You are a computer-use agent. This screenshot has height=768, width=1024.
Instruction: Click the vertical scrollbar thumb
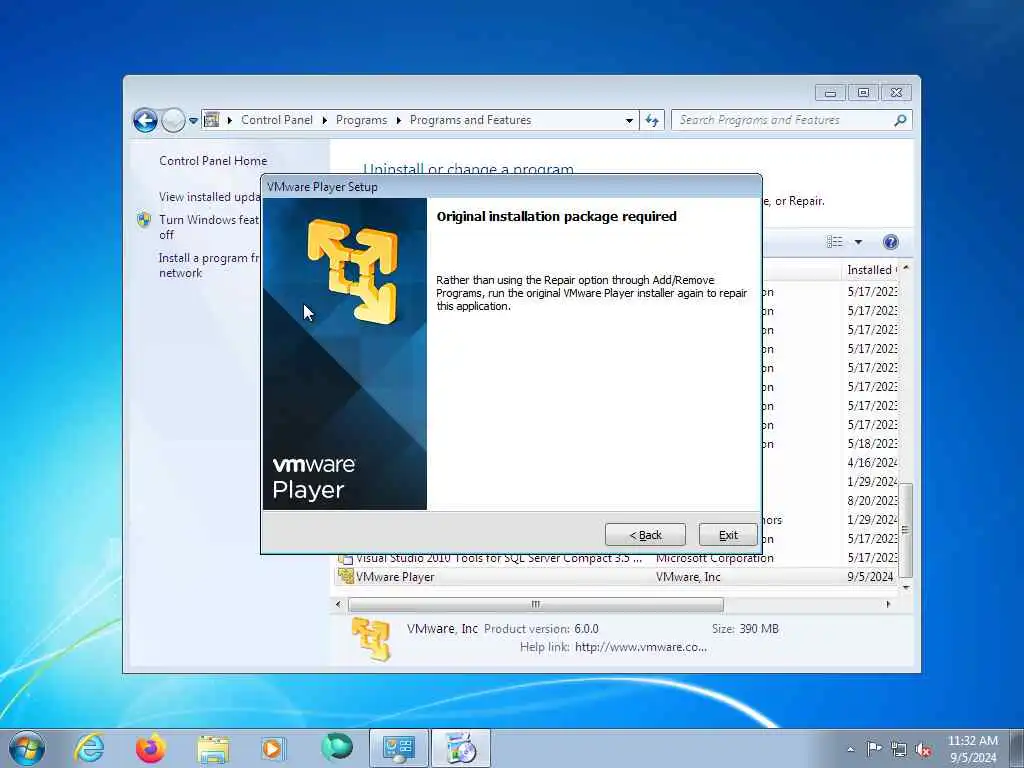[x=905, y=530]
